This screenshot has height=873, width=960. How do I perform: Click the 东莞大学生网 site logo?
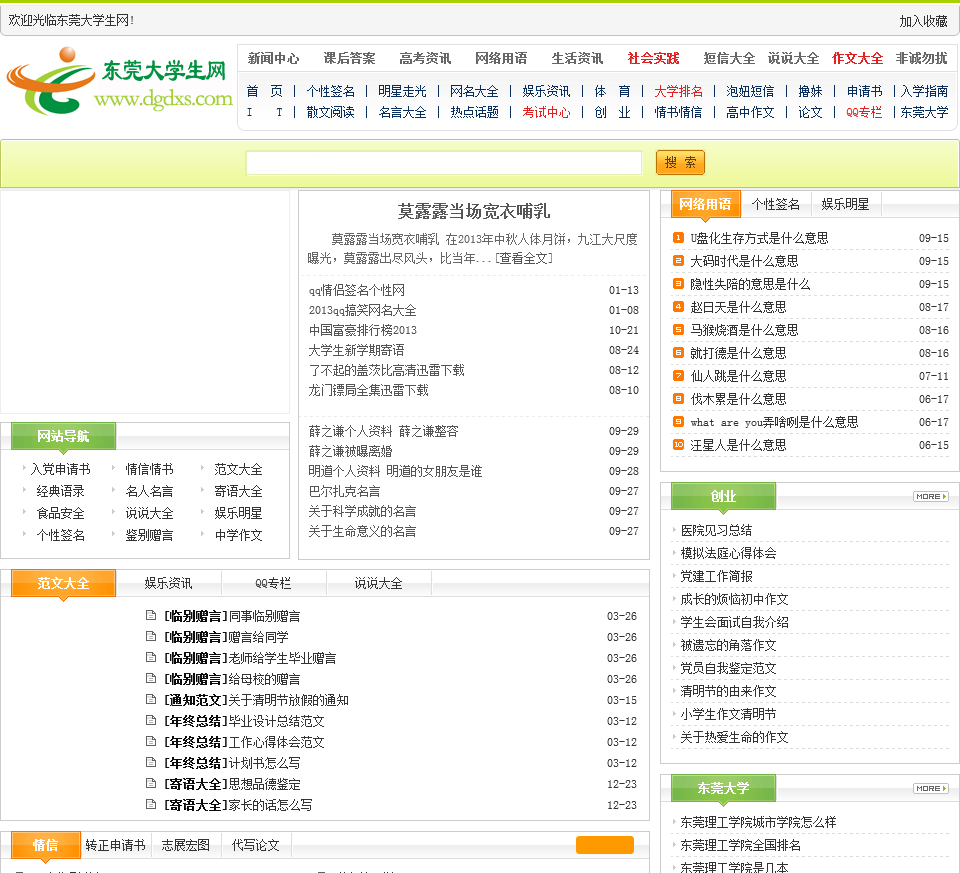119,81
